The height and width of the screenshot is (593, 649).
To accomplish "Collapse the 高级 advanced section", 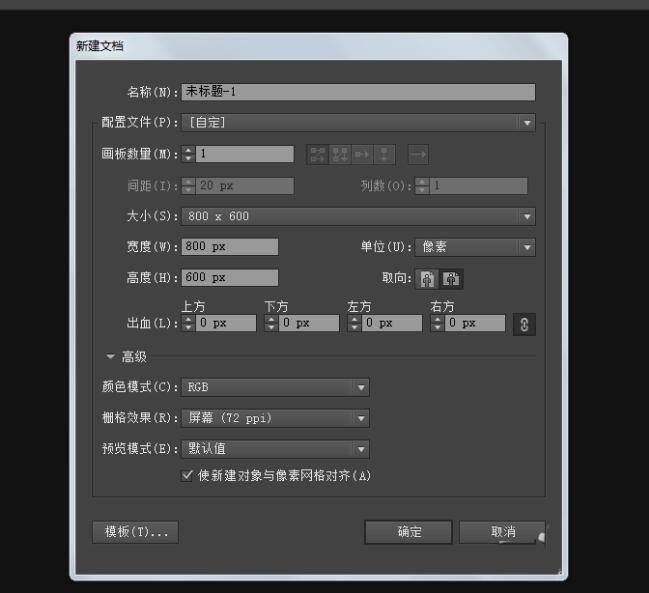I will click(111, 356).
